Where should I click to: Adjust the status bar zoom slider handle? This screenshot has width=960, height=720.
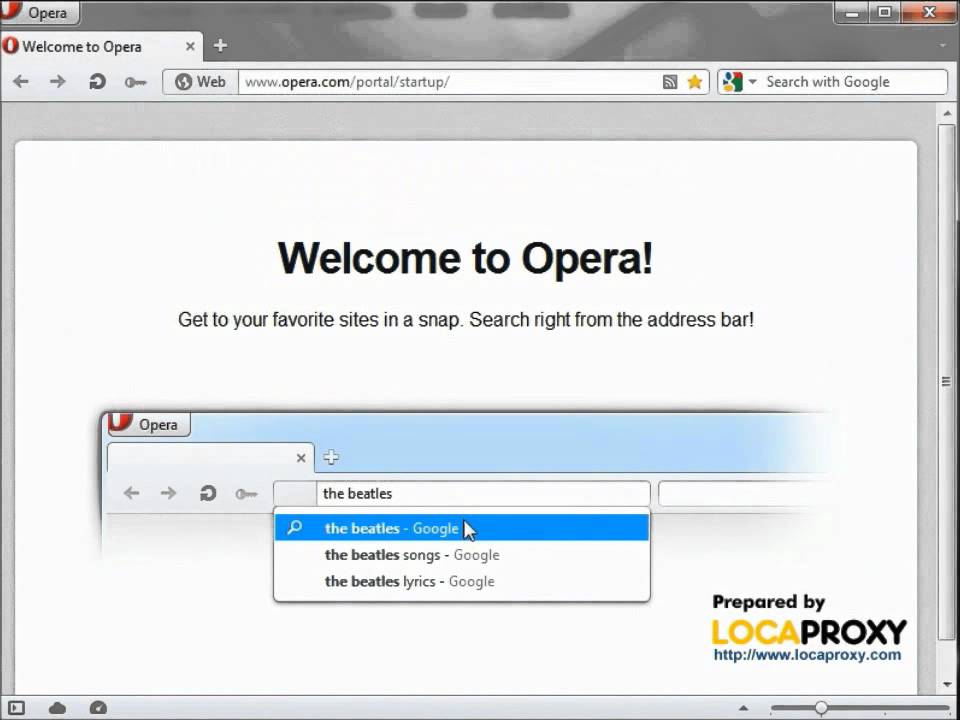click(821, 708)
